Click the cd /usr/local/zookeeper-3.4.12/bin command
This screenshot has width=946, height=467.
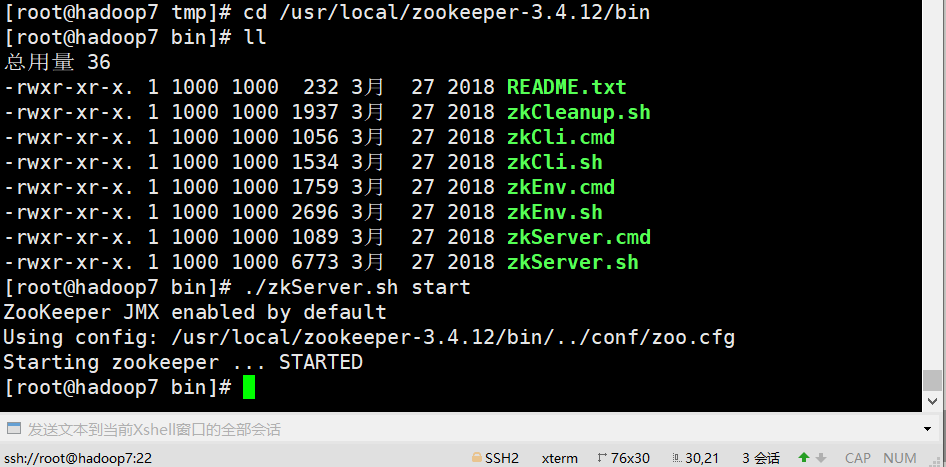(x=447, y=12)
